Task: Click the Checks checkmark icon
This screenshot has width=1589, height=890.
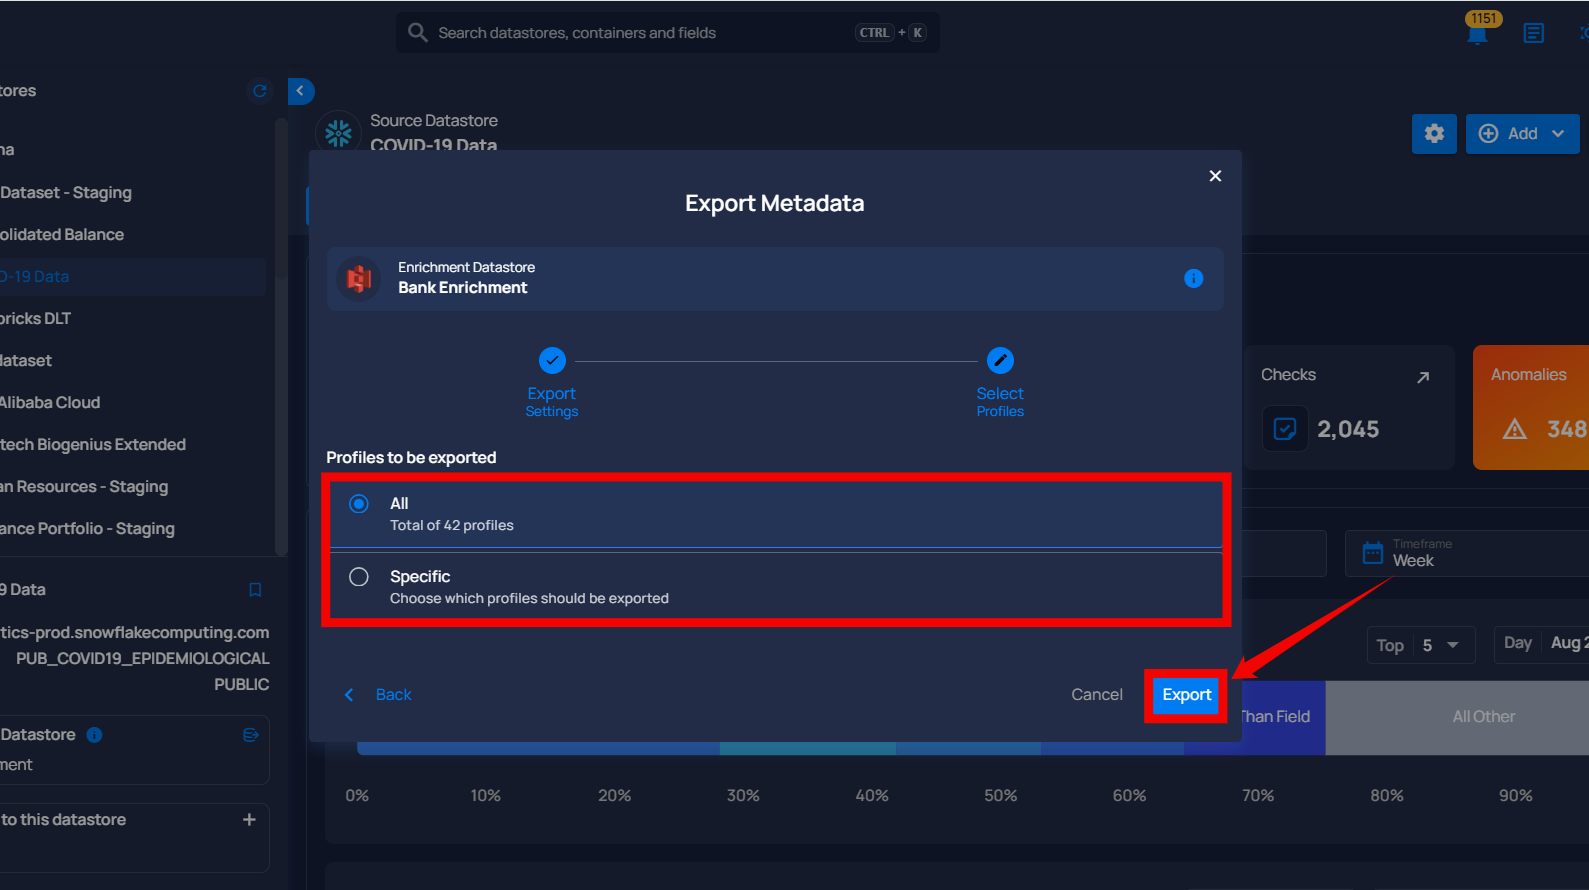Action: point(1285,429)
